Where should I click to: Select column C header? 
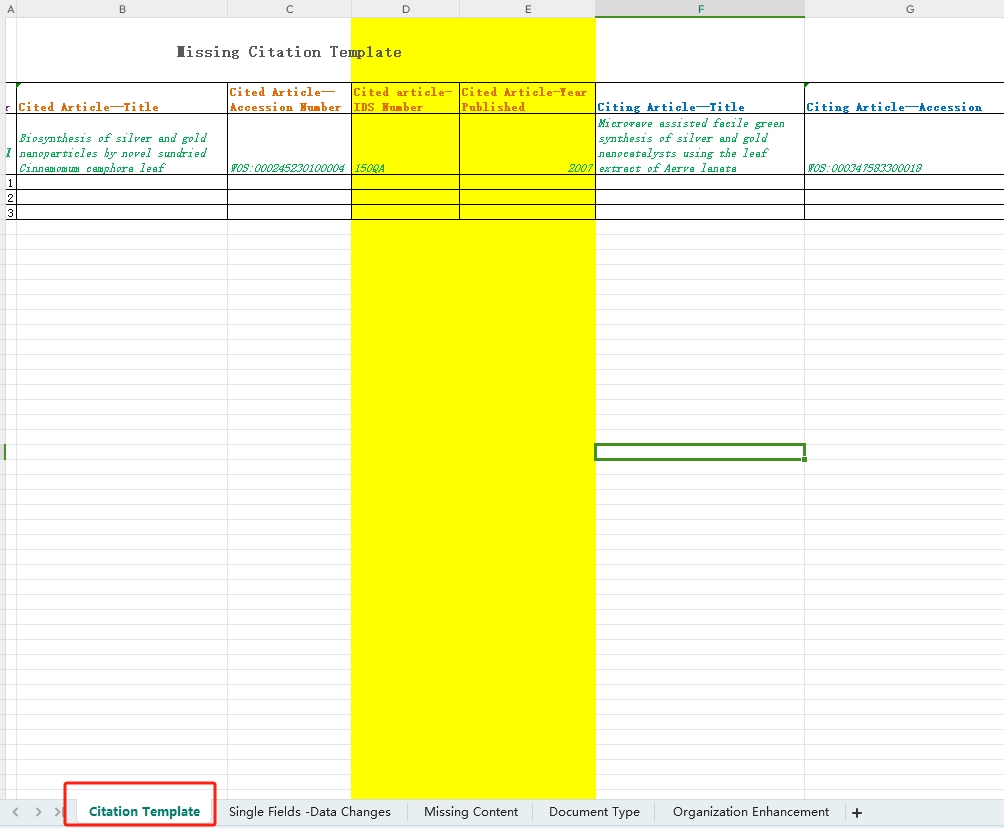coord(289,9)
